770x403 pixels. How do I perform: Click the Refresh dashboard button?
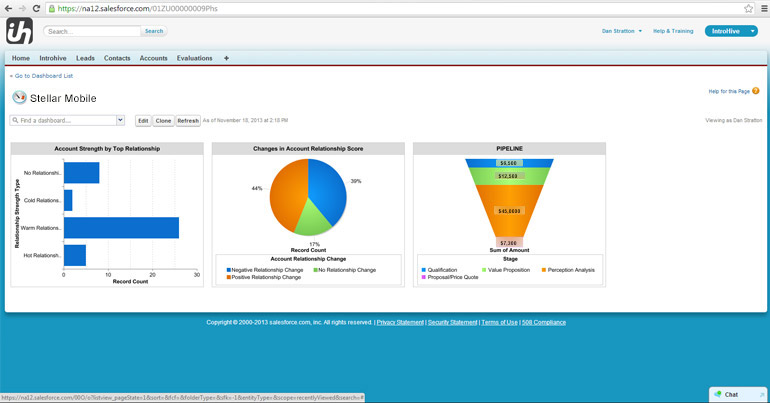pyautogui.click(x=188, y=121)
